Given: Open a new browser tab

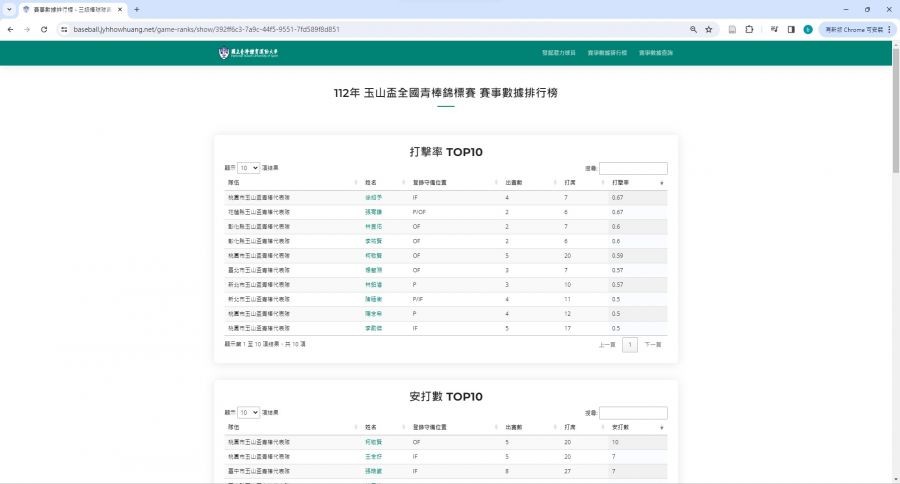Looking at the screenshot, I should click(x=137, y=9).
